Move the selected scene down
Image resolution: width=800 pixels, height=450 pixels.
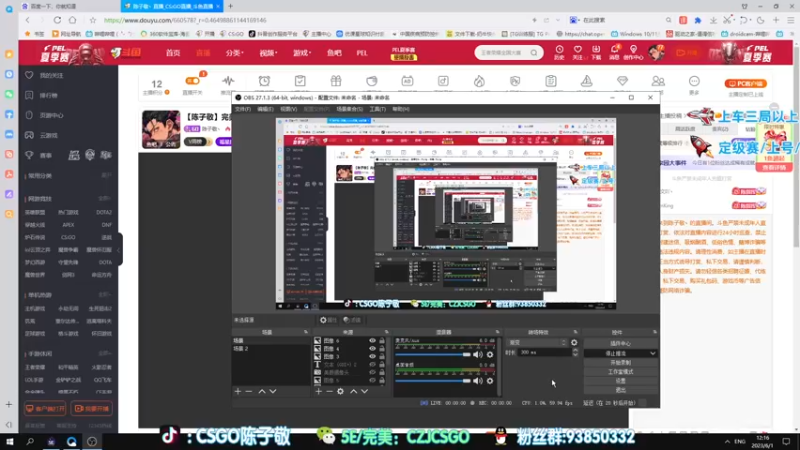point(273,391)
